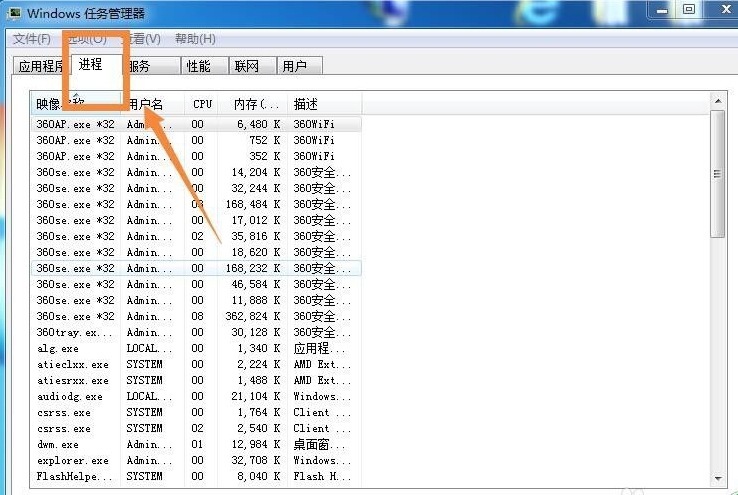This screenshot has width=738, height=495.
Task: Open the 帮助(H) menu
Action: tap(195, 39)
